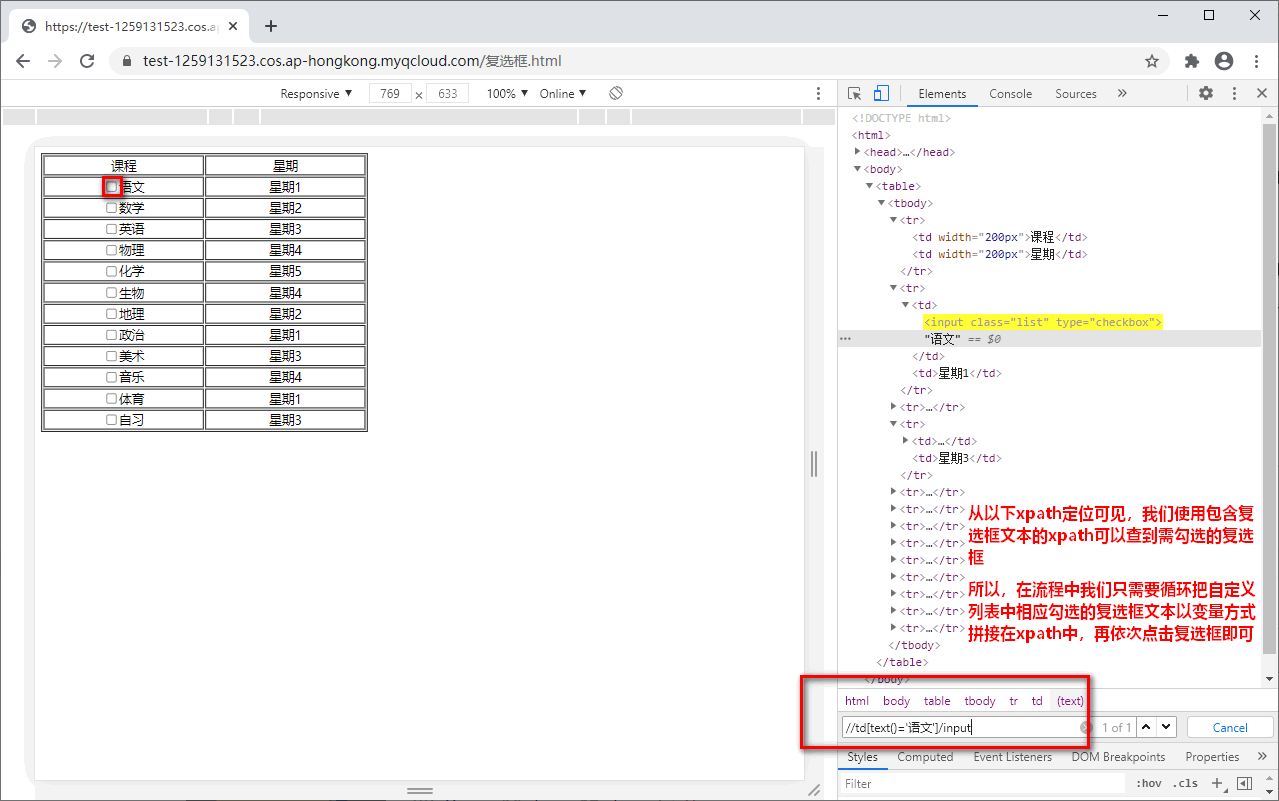Open the Computed styles tab
The height and width of the screenshot is (801, 1279).
(x=925, y=757)
